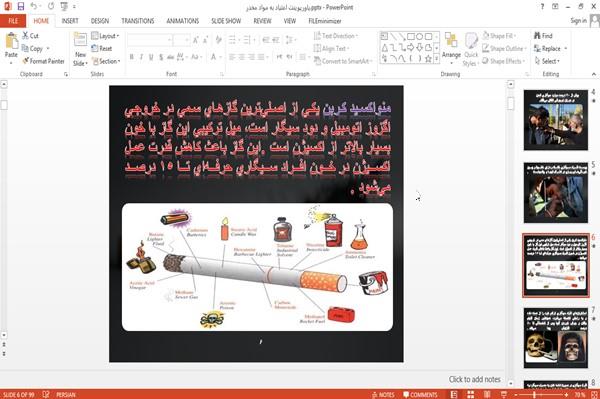Click the Copy button
The width and height of the screenshot is (600, 399).
pyautogui.click(x=33, y=49)
